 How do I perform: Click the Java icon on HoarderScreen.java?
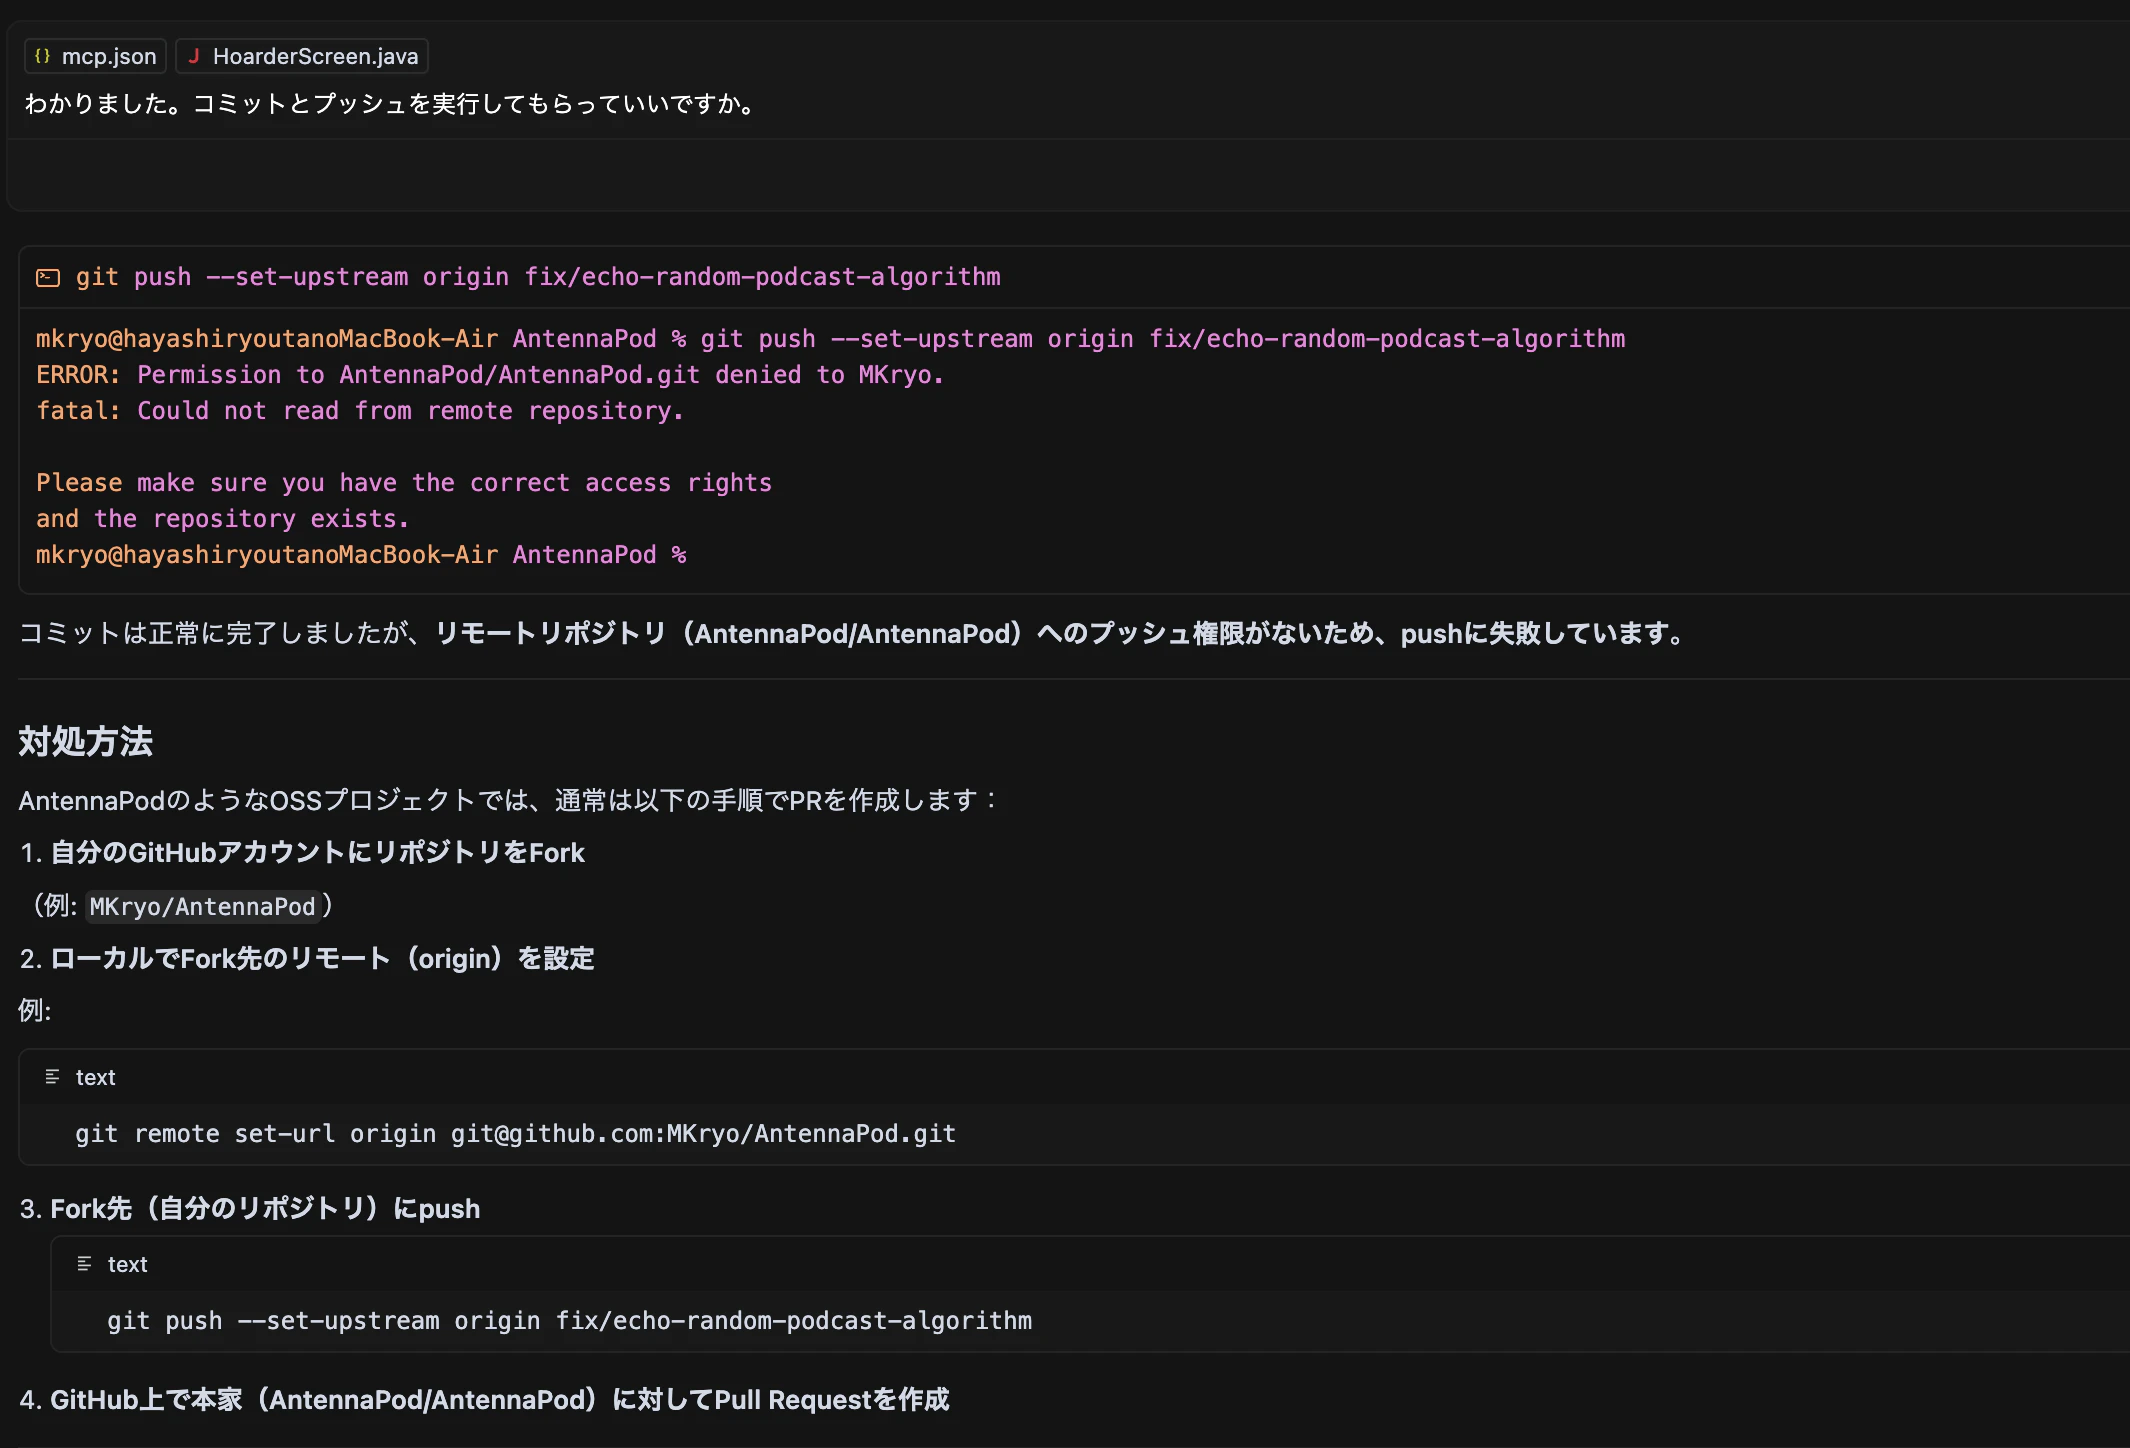[x=194, y=56]
